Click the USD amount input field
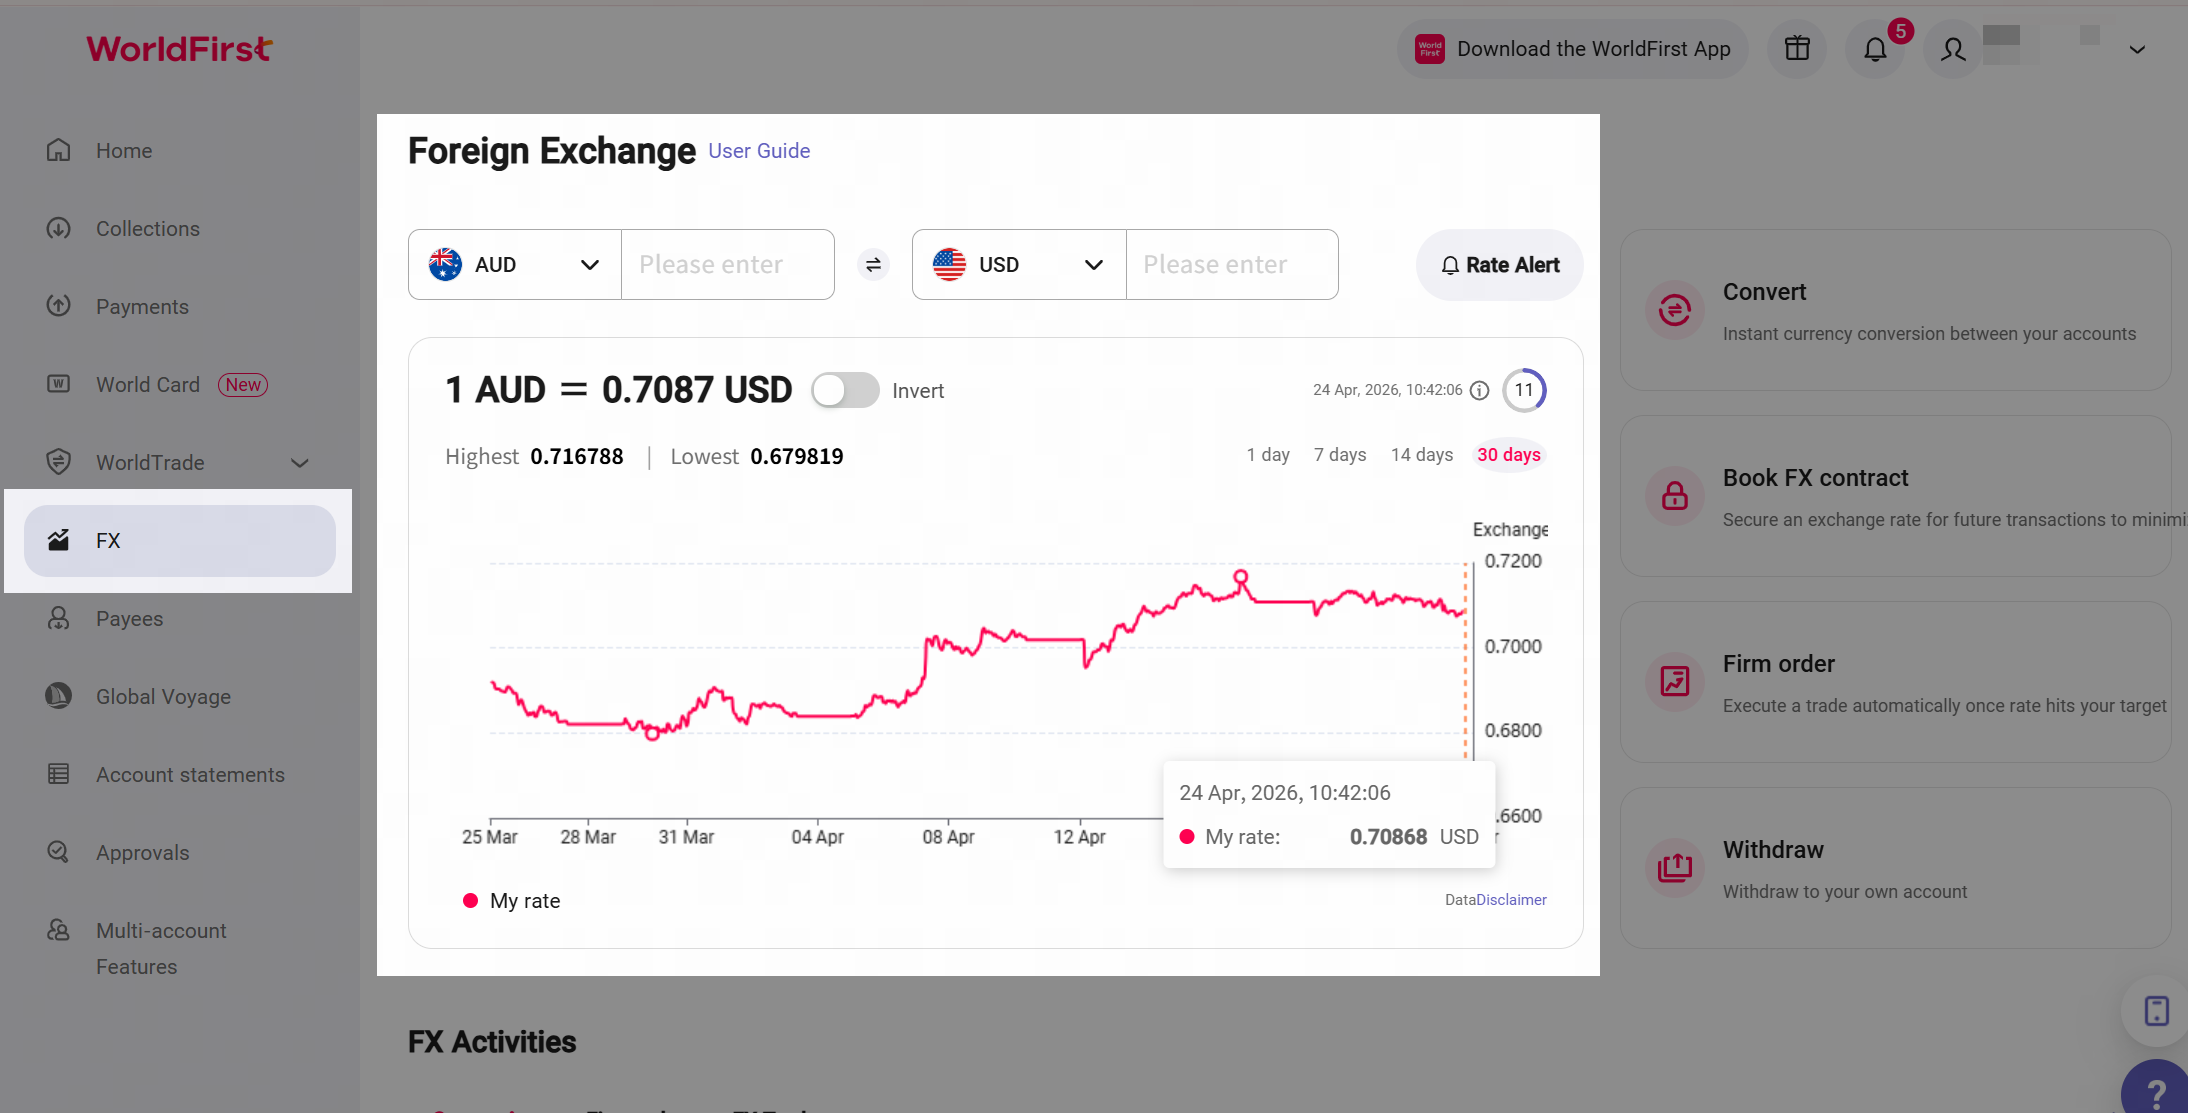The image size is (2188, 1113). tap(1232, 265)
